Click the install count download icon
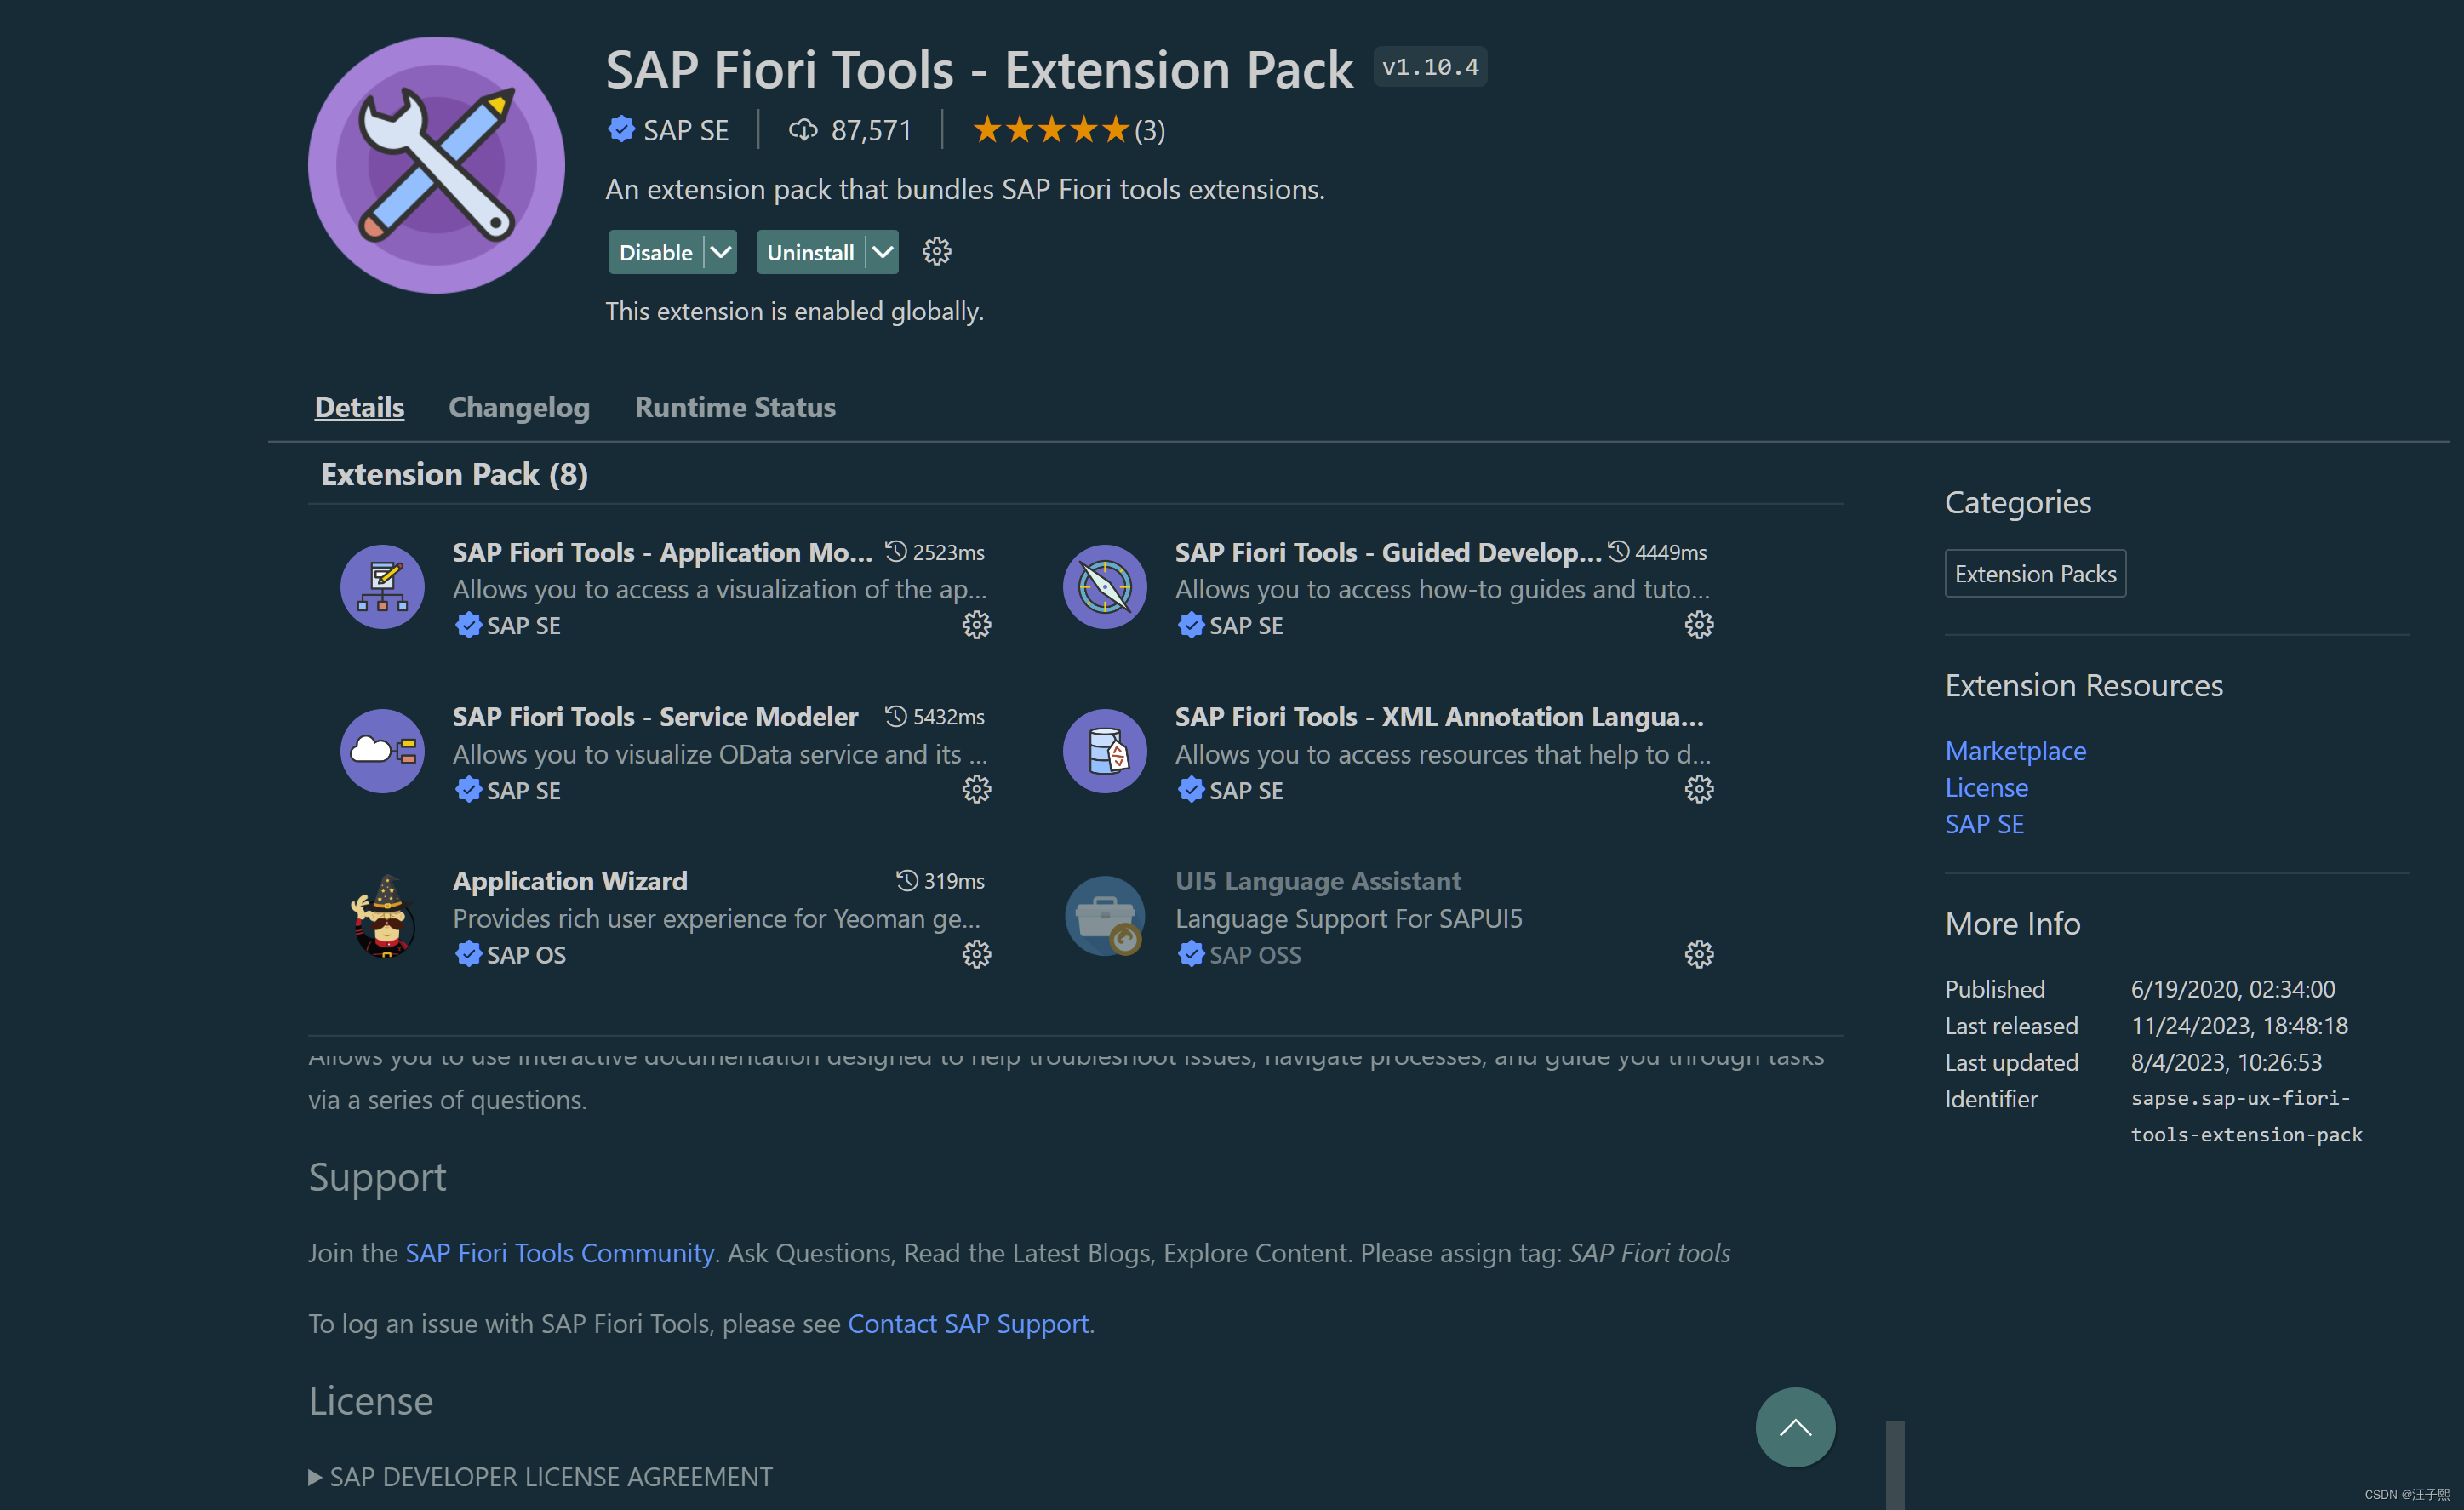Screen dimensions: 2464x1510 pos(803,130)
